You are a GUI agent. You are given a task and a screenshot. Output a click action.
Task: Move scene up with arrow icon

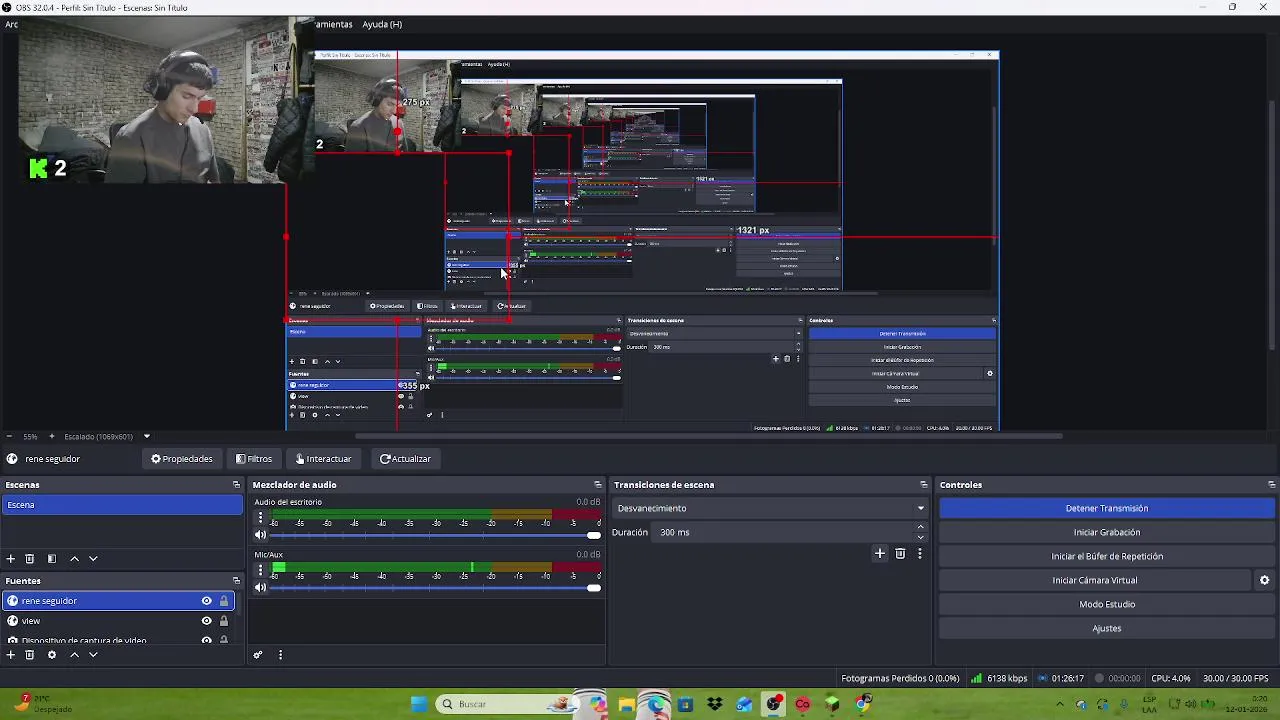[x=74, y=559]
